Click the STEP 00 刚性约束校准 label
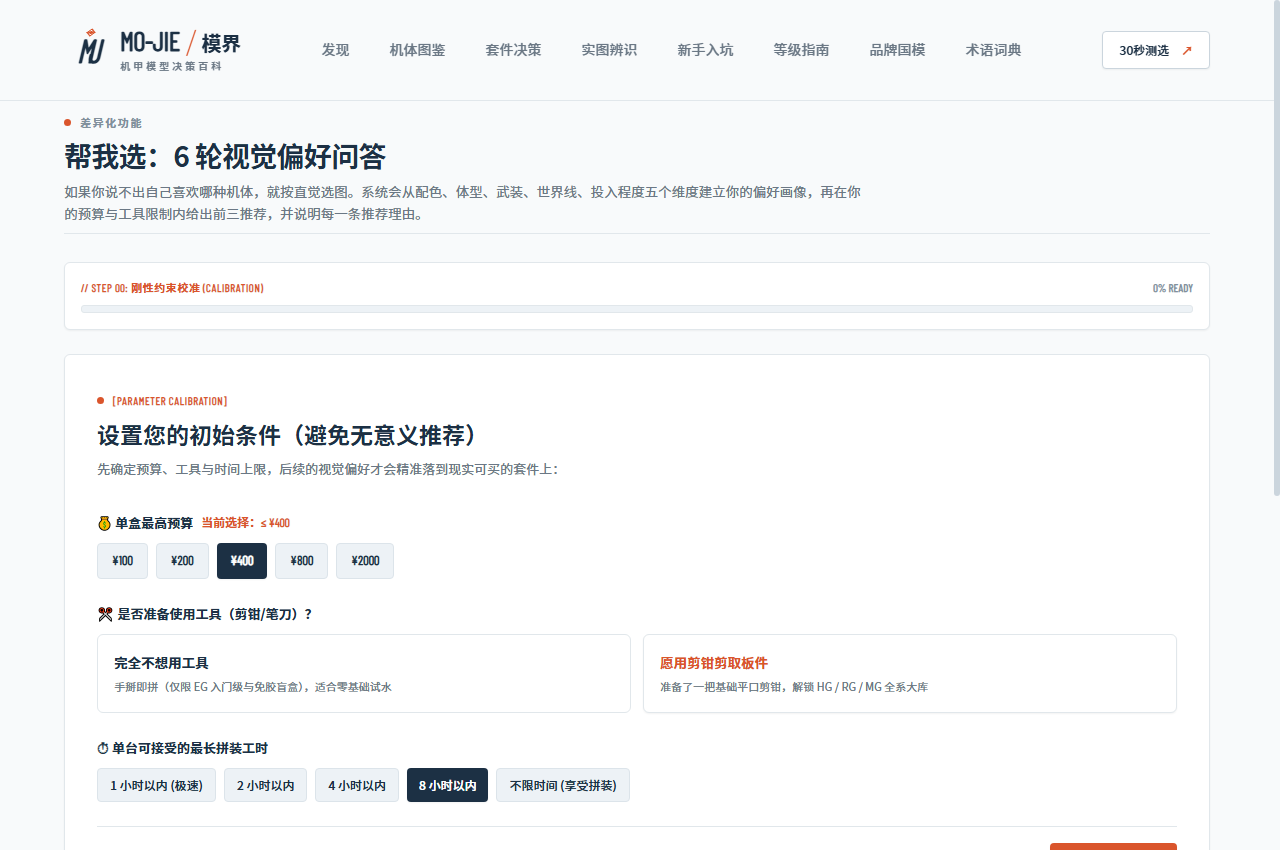Viewport: 1280px width, 850px height. 172,288
